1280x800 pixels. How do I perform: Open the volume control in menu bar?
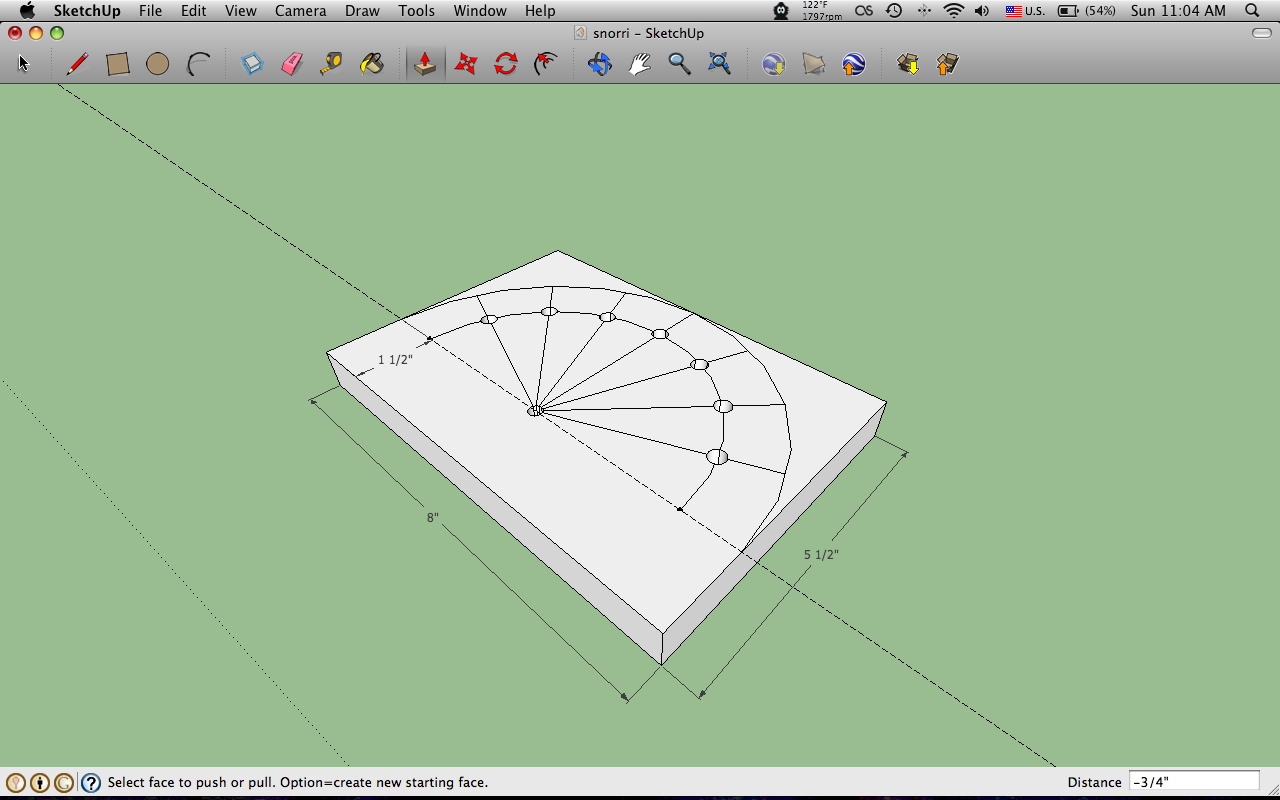[x=982, y=11]
